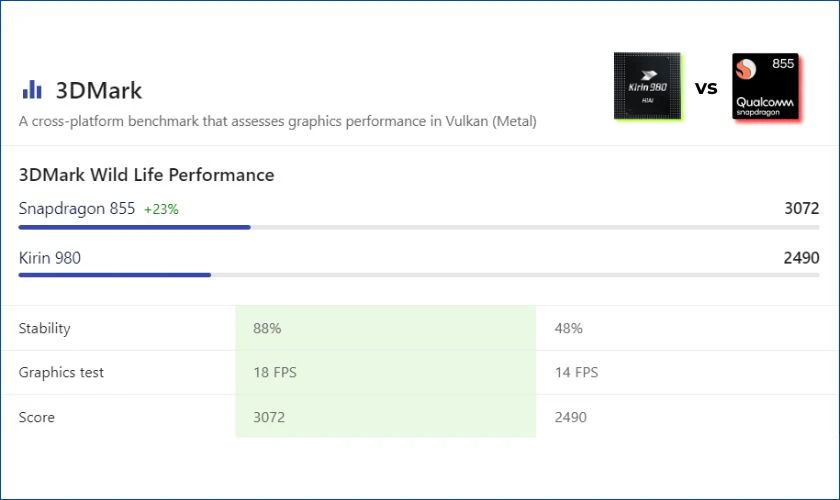Click the Snapdragon 855 label
Image resolution: width=840 pixels, height=500 pixels.
[x=76, y=208]
